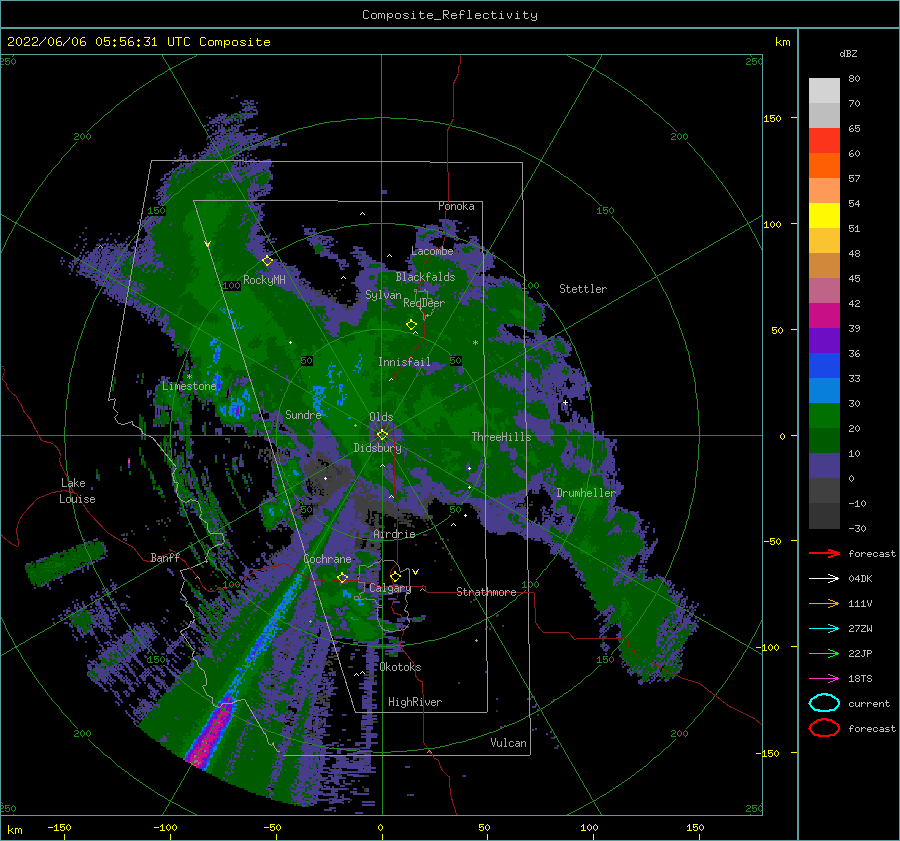The height and width of the screenshot is (841, 900).
Task: Click the km unit label at bottom left
Action: 14,830
